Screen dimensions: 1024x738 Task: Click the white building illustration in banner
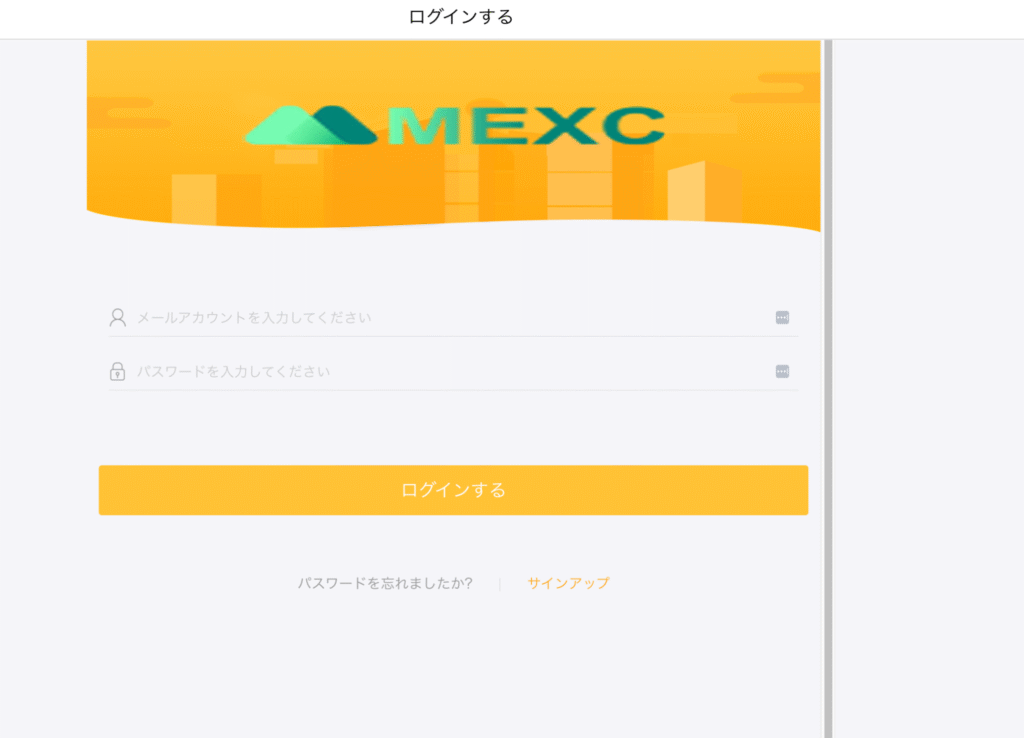point(687,190)
